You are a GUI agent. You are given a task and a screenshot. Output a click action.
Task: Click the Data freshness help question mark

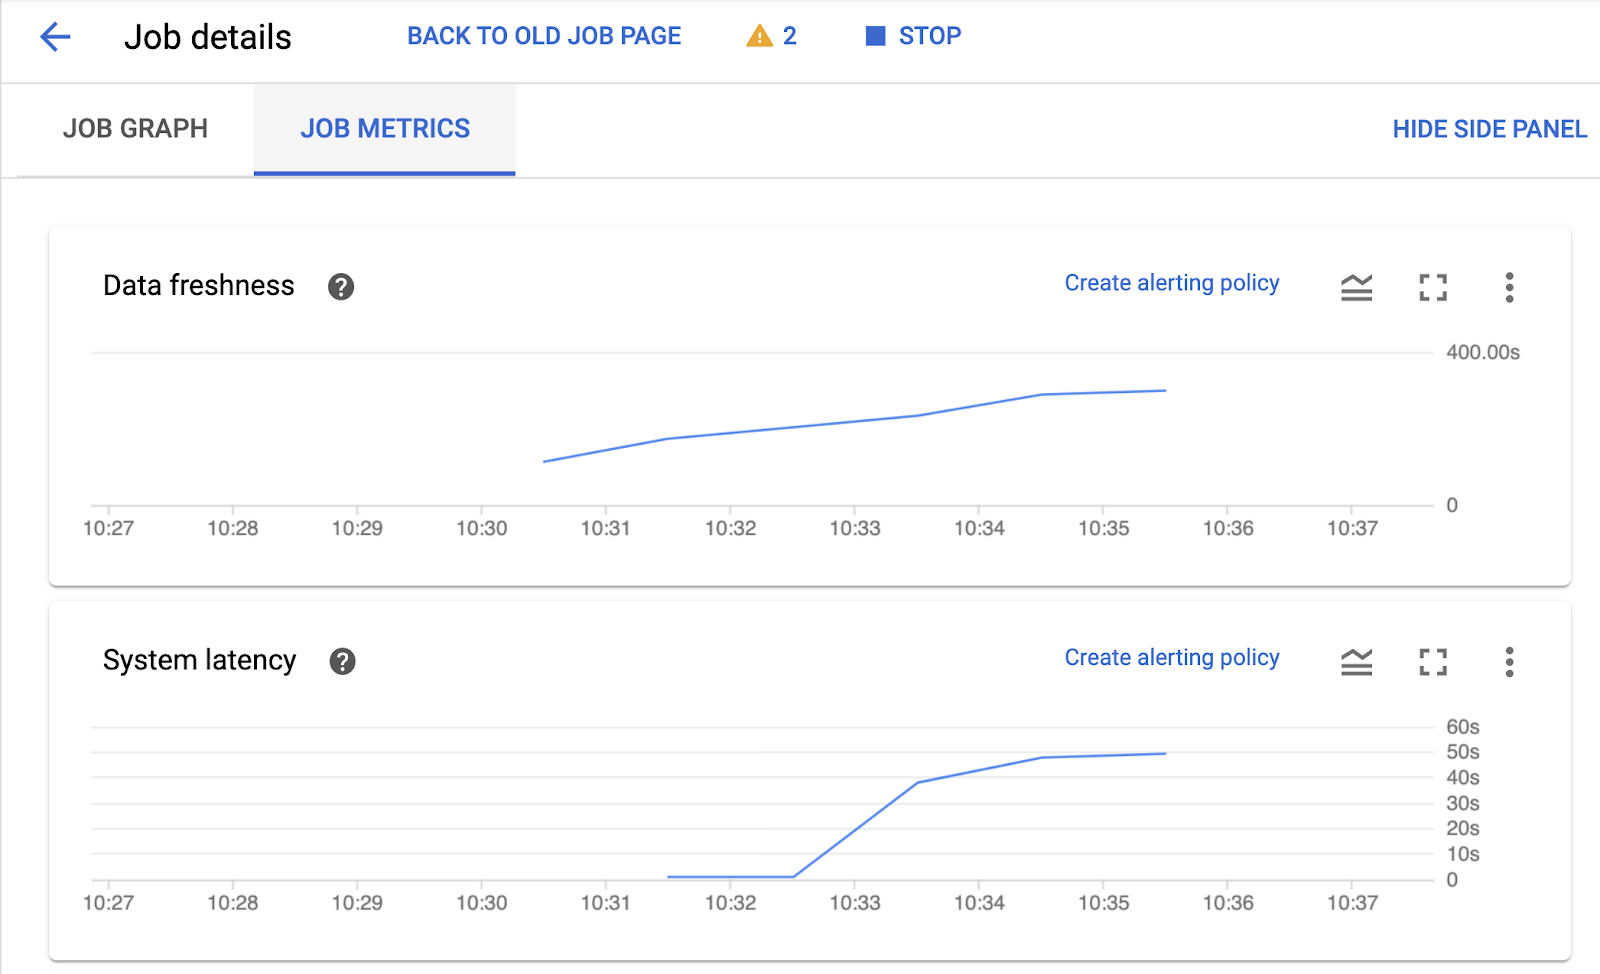pyautogui.click(x=341, y=287)
